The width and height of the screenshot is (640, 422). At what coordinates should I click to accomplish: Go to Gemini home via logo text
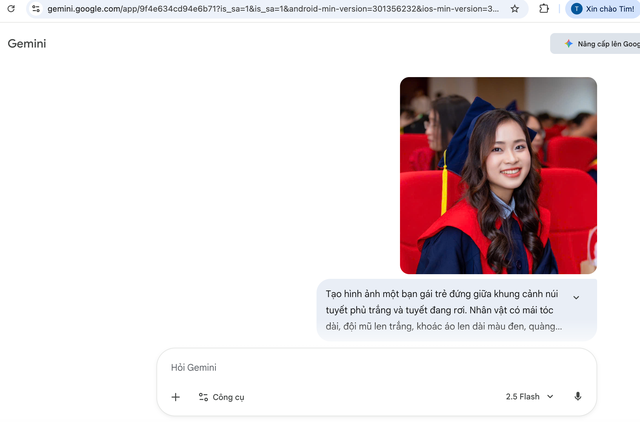click(27, 44)
